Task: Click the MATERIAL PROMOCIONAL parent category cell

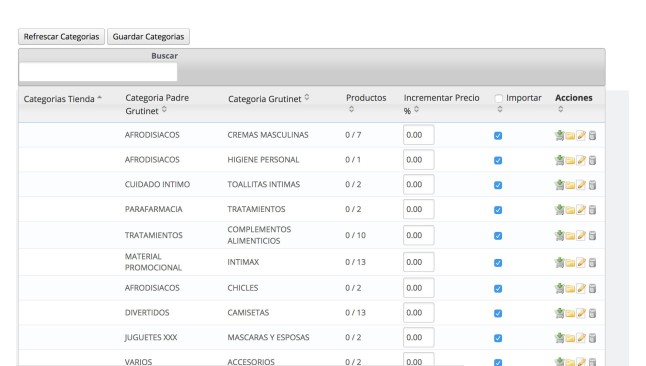Action: [x=153, y=262]
